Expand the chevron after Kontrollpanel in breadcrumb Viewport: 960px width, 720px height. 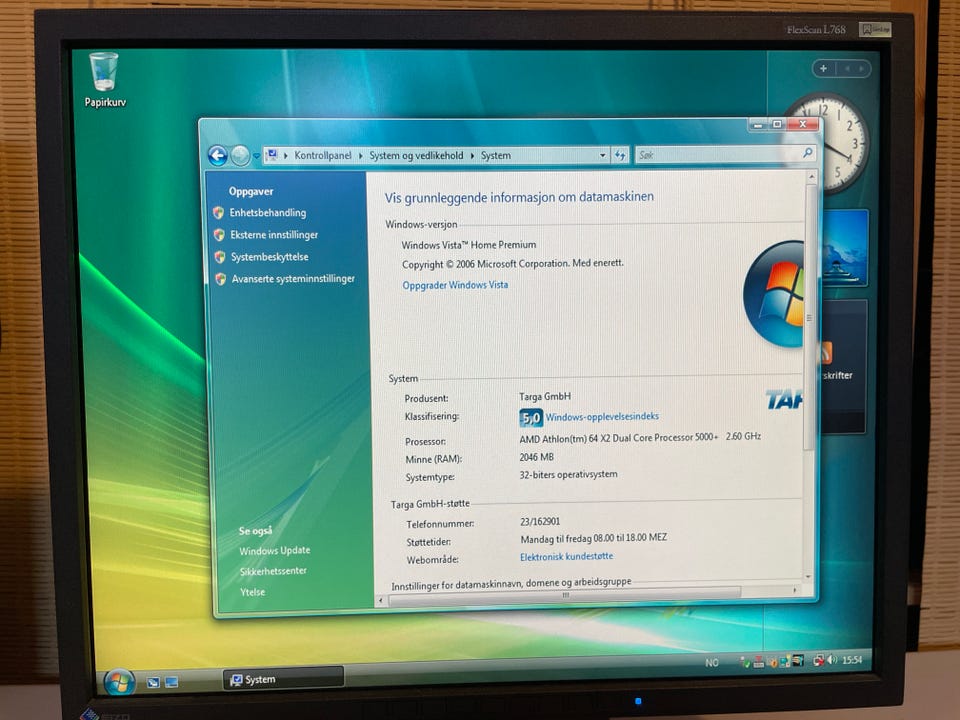click(x=361, y=156)
